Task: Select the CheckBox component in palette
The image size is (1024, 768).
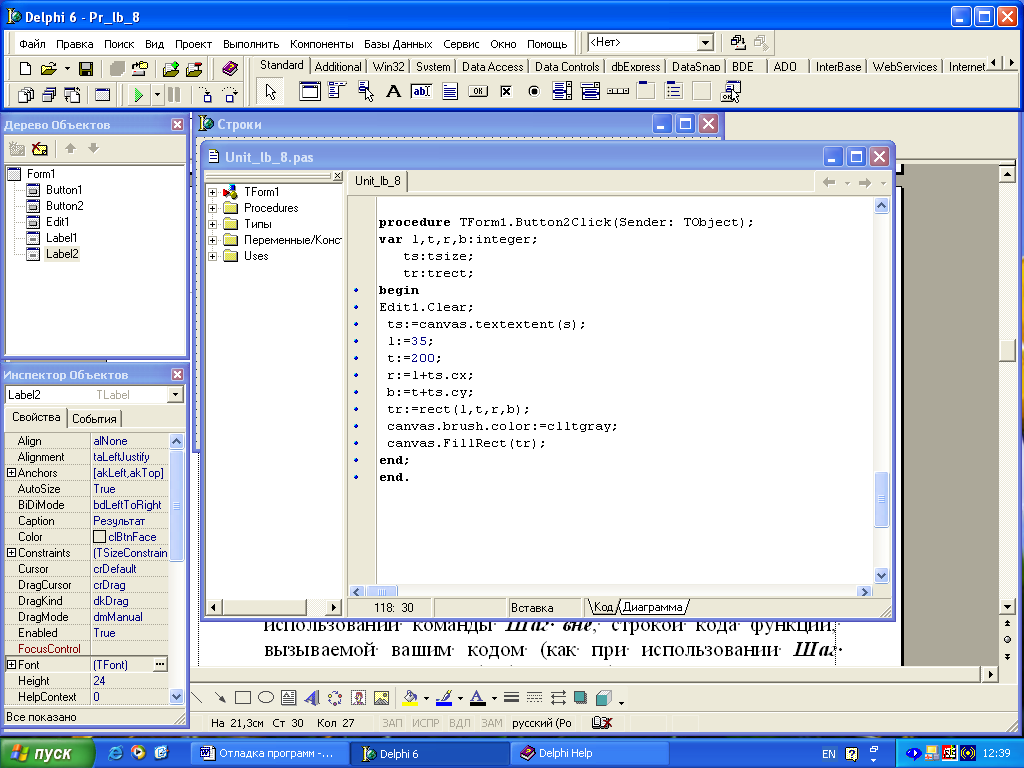Action: coord(505,91)
